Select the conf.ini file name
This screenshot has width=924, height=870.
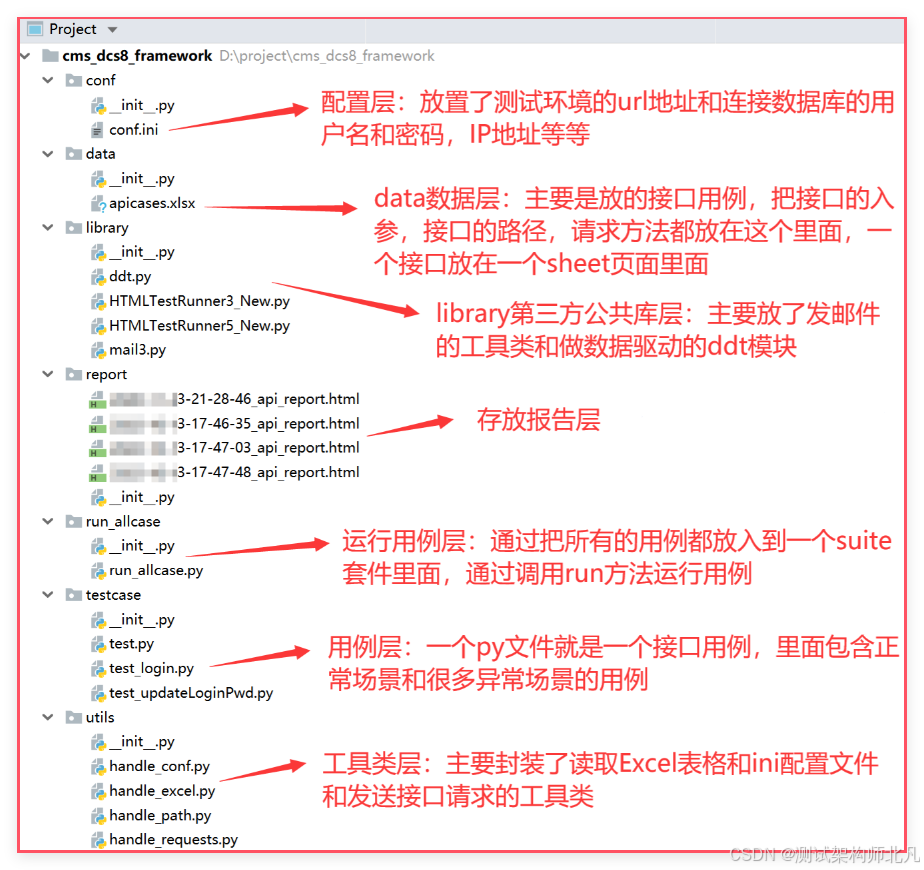[x=134, y=130]
